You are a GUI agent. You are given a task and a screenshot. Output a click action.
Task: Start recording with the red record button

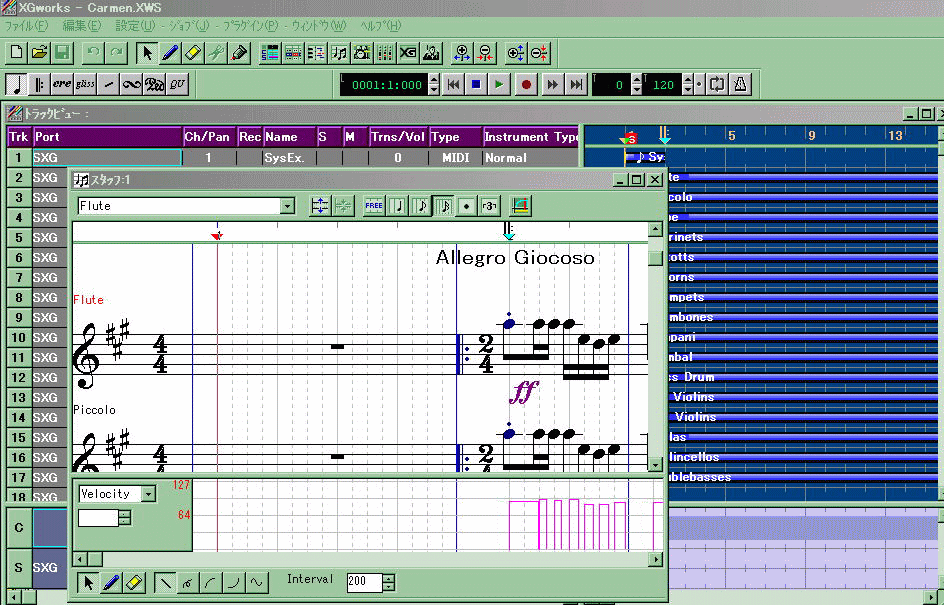526,85
